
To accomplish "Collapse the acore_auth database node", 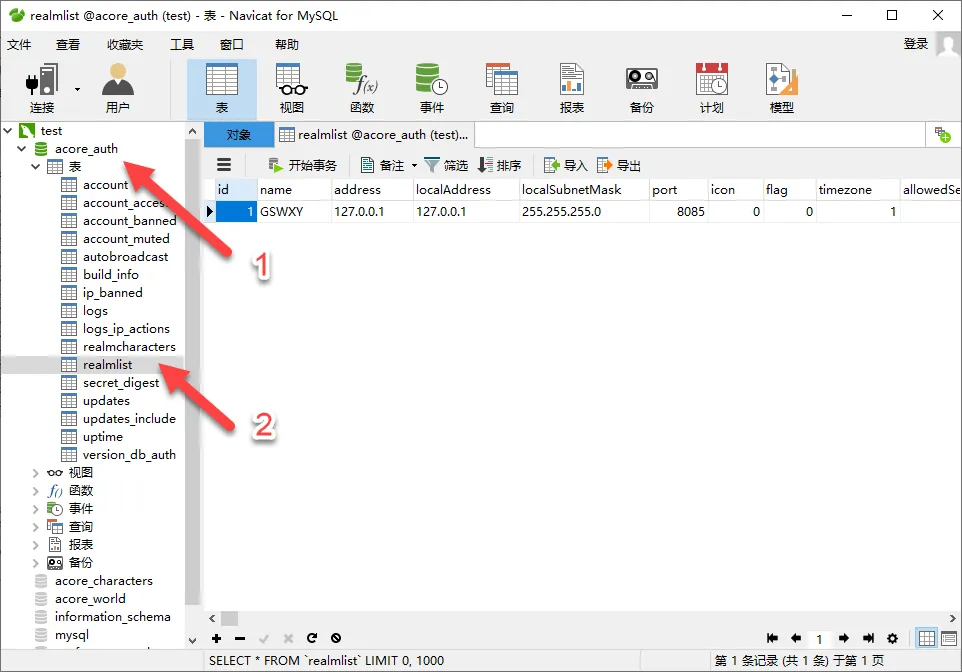I will click(22, 149).
